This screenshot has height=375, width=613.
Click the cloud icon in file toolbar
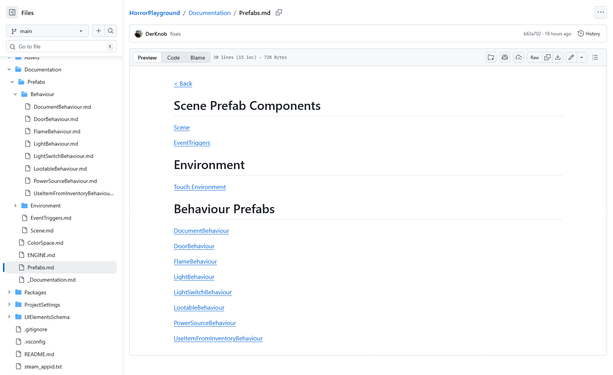click(x=518, y=57)
